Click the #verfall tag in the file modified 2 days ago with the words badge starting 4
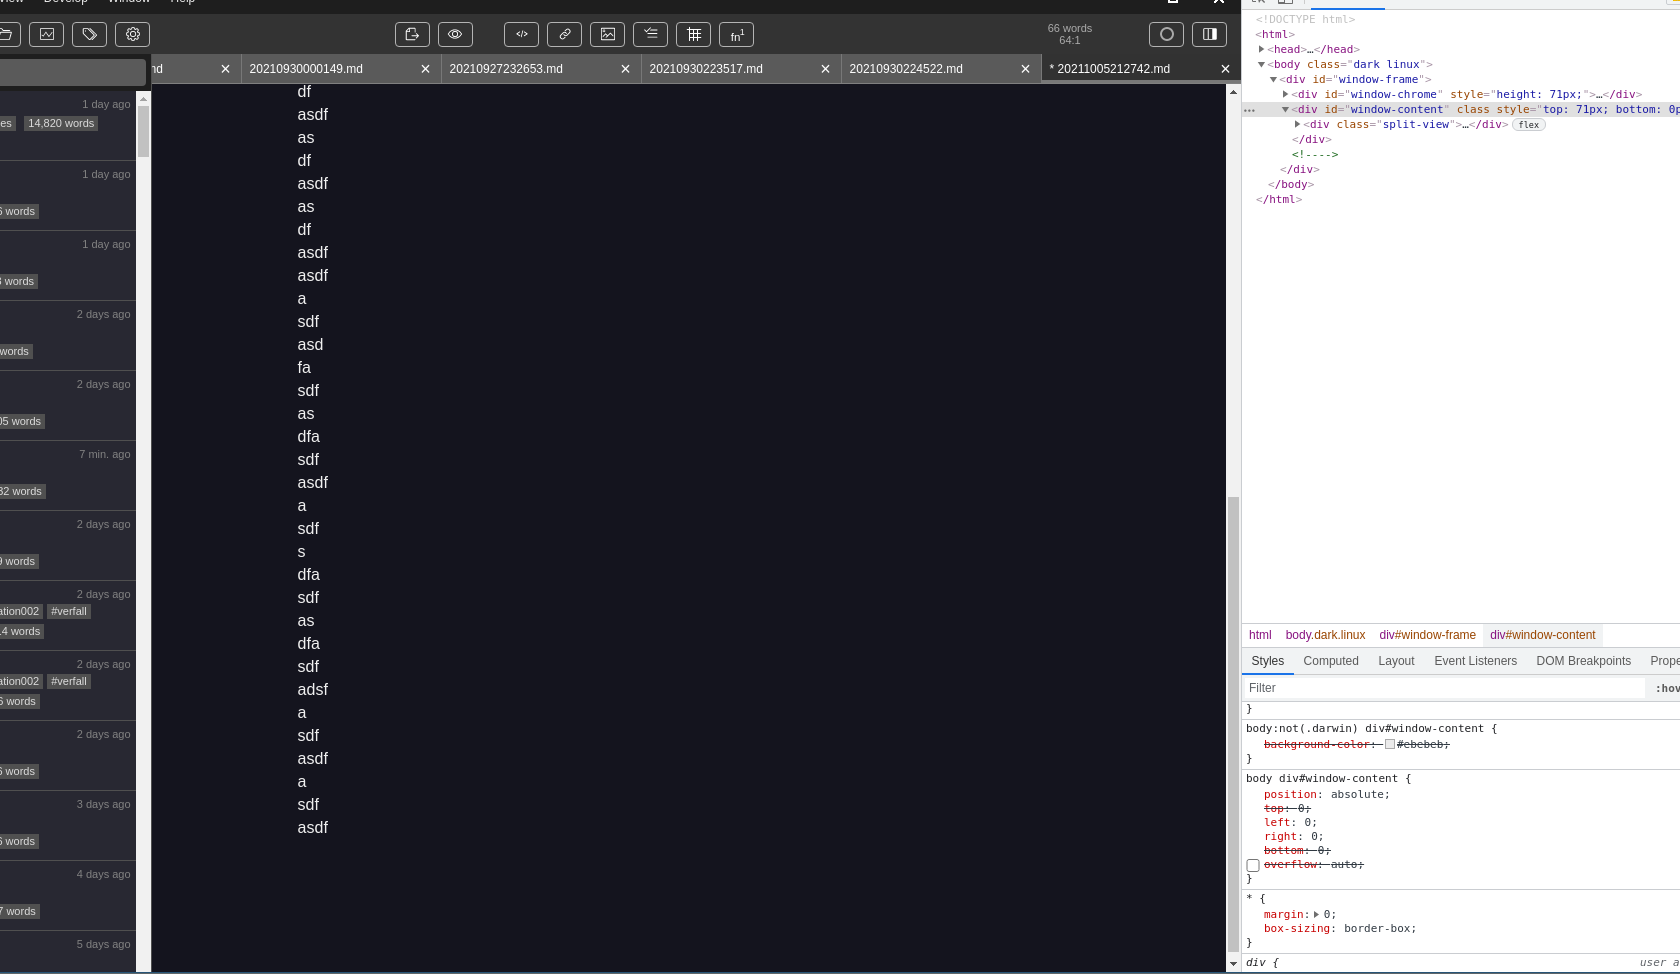Image resolution: width=1680 pixels, height=974 pixels. tap(69, 611)
